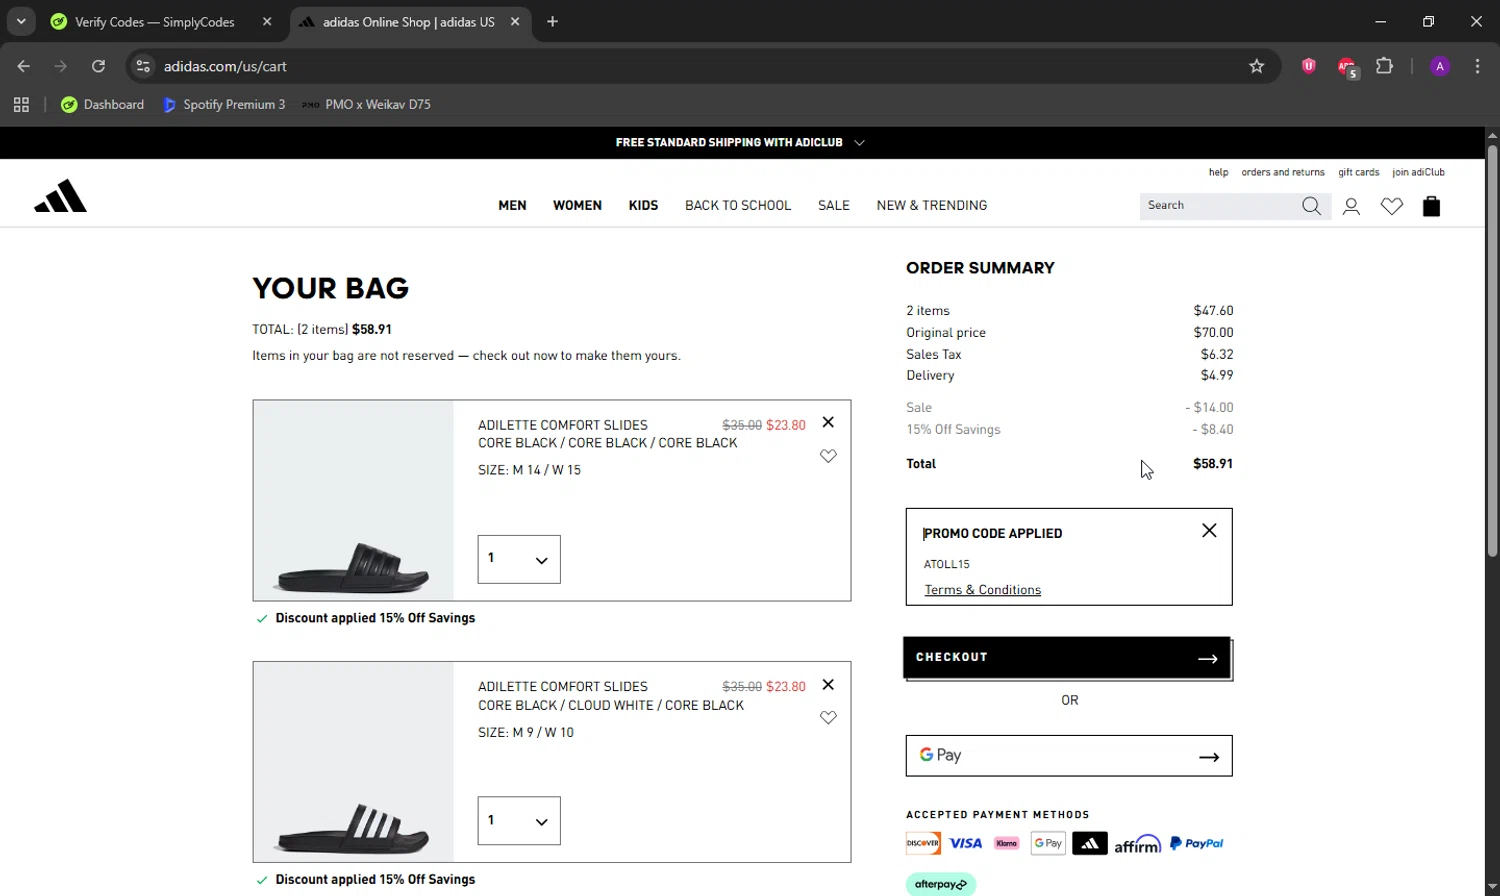View site information icon in address bar
Viewport: 1500px width, 896px height.
click(x=143, y=66)
